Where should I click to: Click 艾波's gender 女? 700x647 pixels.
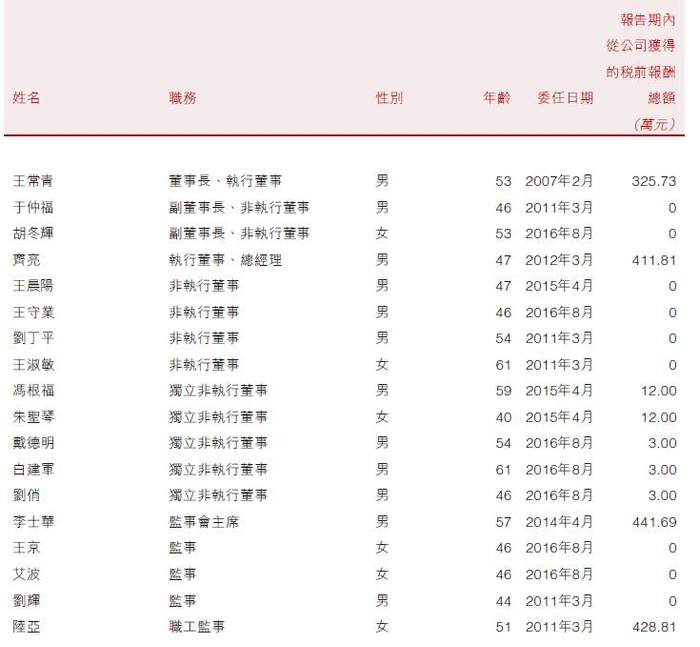[382, 574]
